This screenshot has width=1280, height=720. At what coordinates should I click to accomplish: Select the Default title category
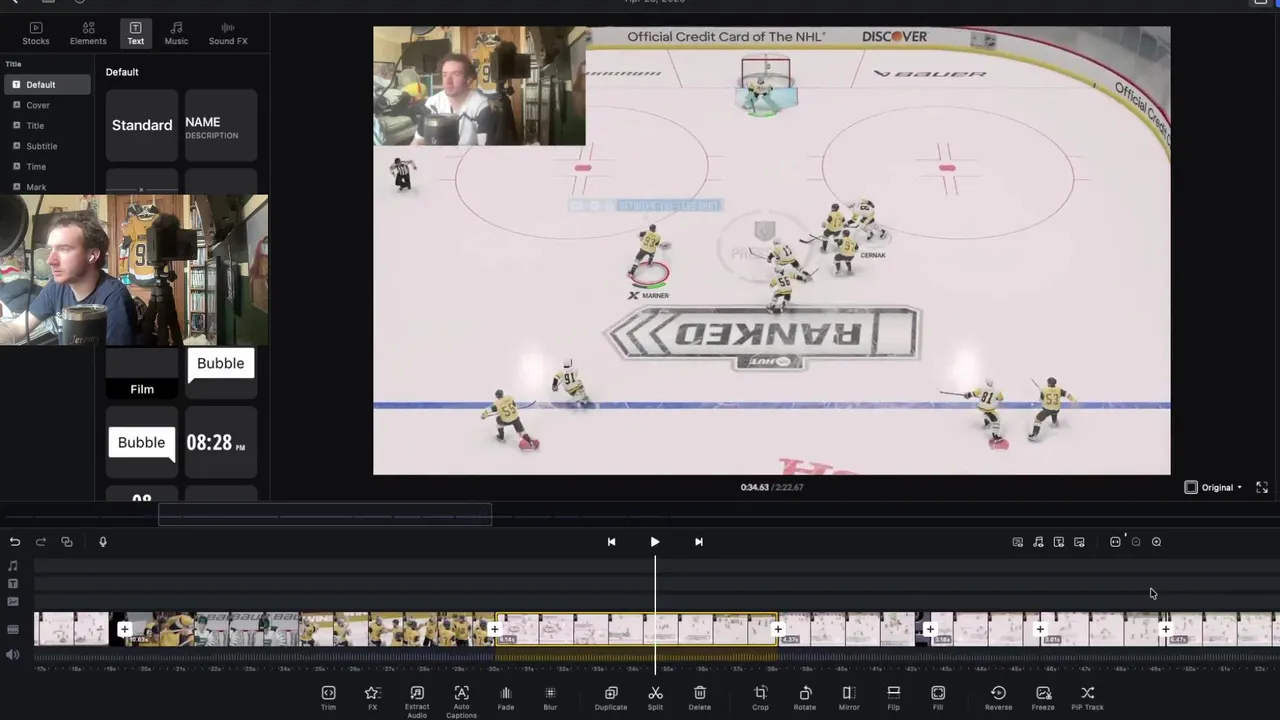45,85
